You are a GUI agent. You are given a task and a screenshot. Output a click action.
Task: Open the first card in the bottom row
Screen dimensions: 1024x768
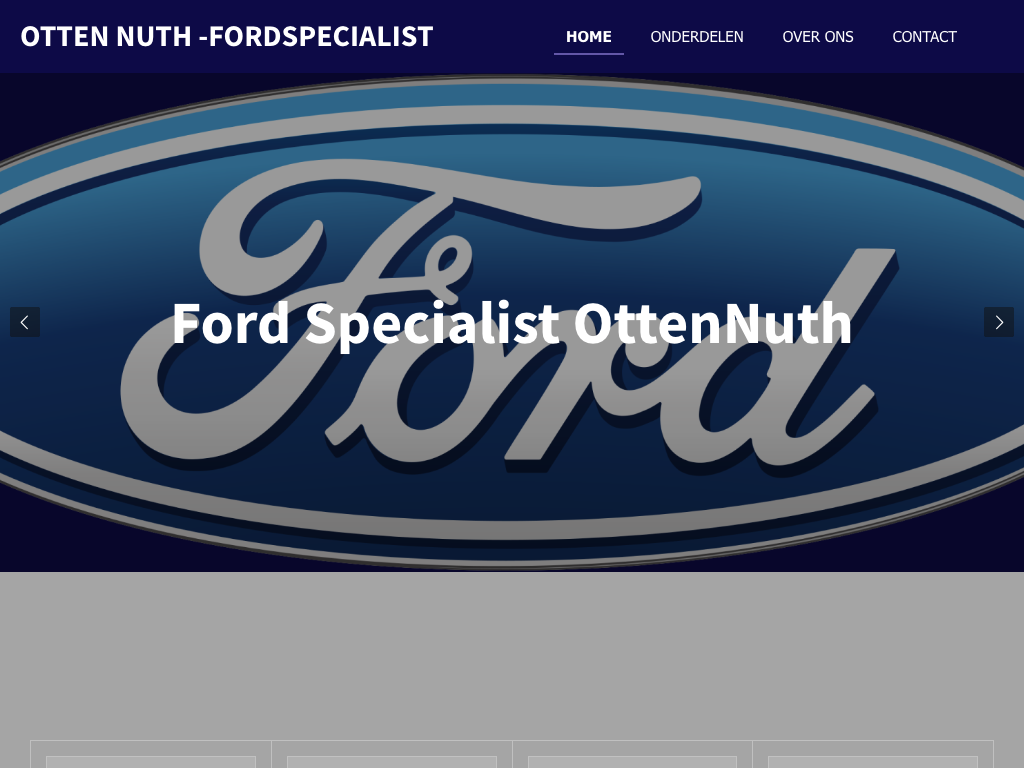click(x=151, y=754)
